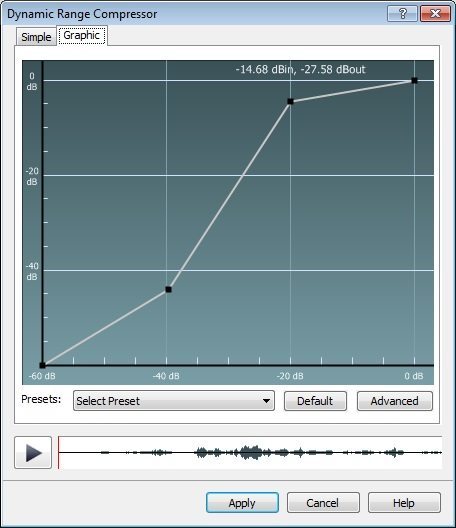Click the -40 dB vertical axis label

click(x=32, y=271)
